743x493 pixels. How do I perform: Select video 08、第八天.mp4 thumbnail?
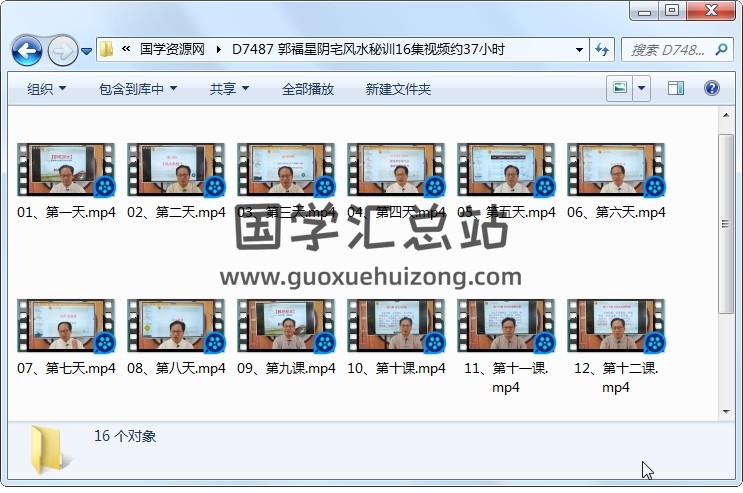click(x=176, y=326)
